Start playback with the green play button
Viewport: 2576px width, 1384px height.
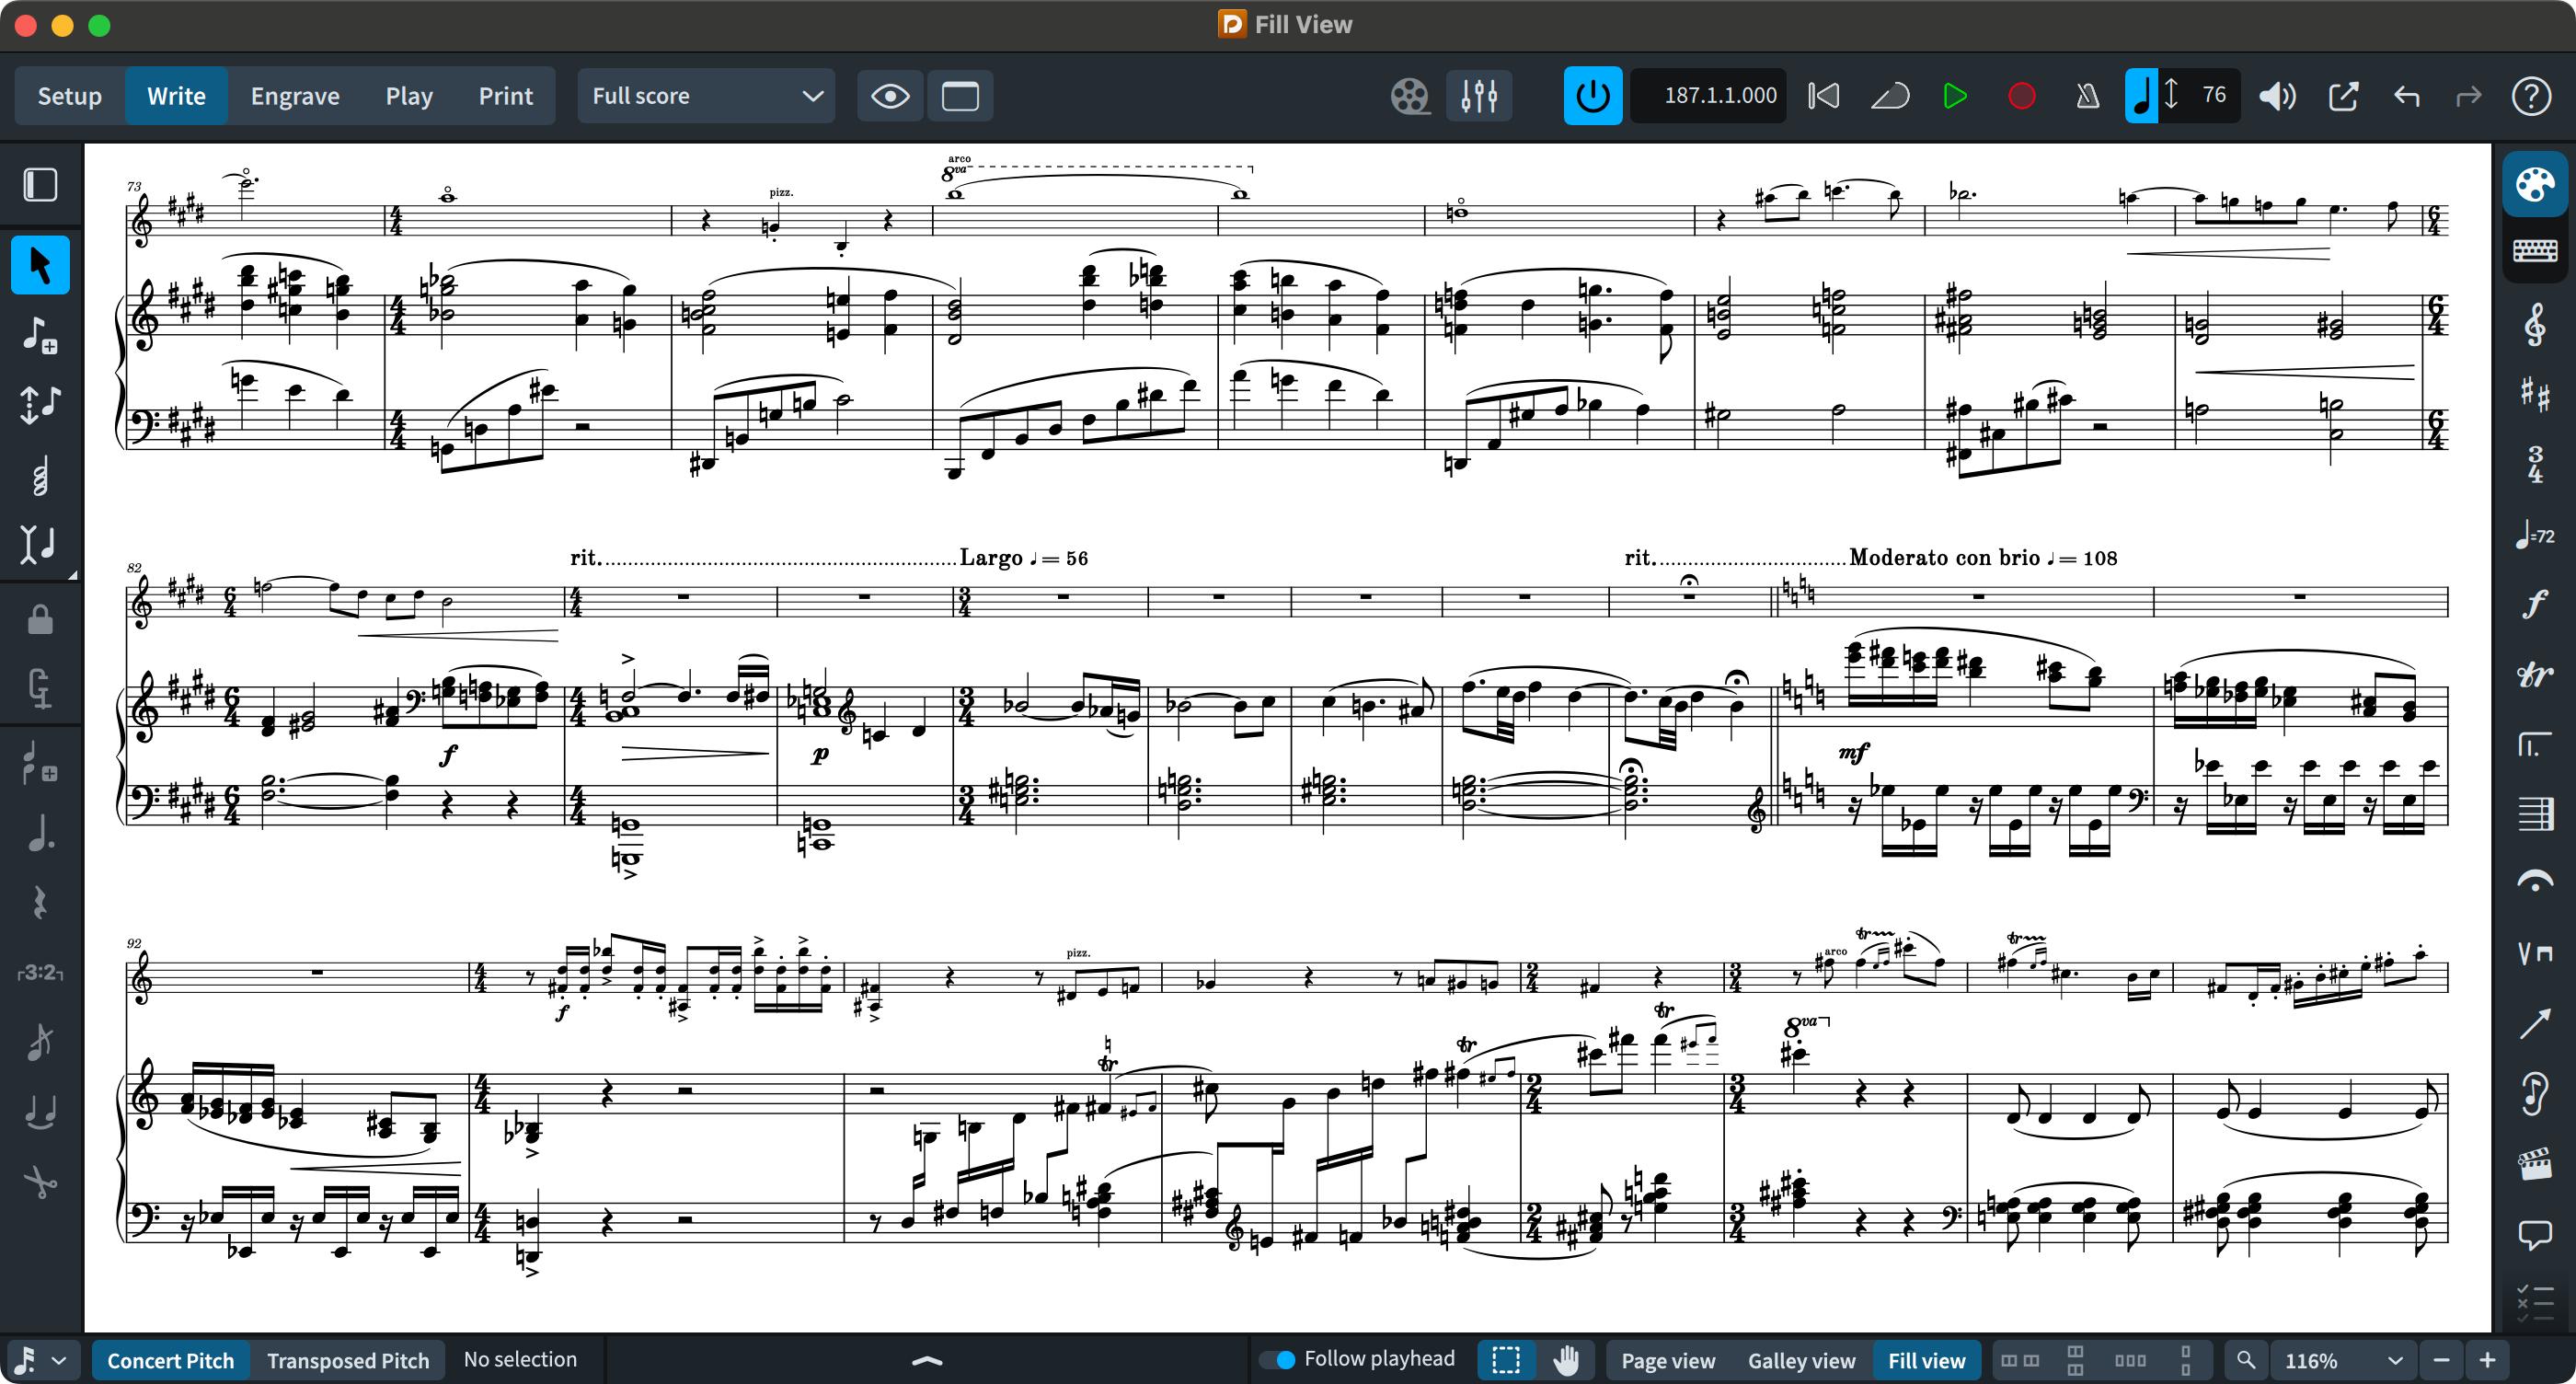(x=1954, y=95)
